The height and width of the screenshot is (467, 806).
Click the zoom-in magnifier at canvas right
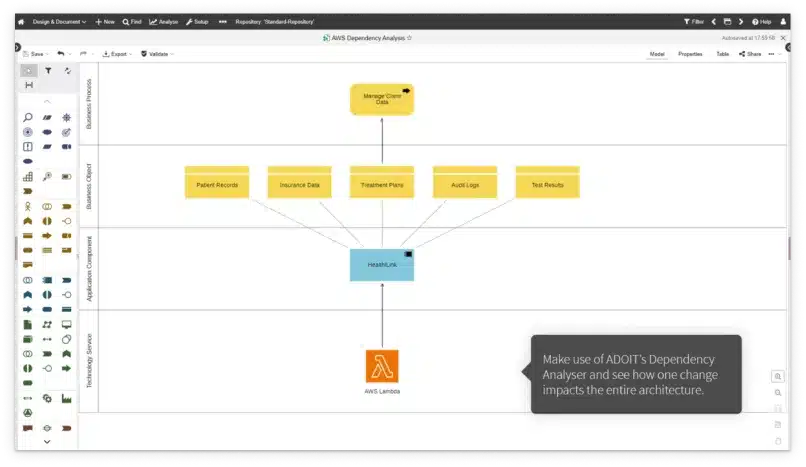coord(778,377)
